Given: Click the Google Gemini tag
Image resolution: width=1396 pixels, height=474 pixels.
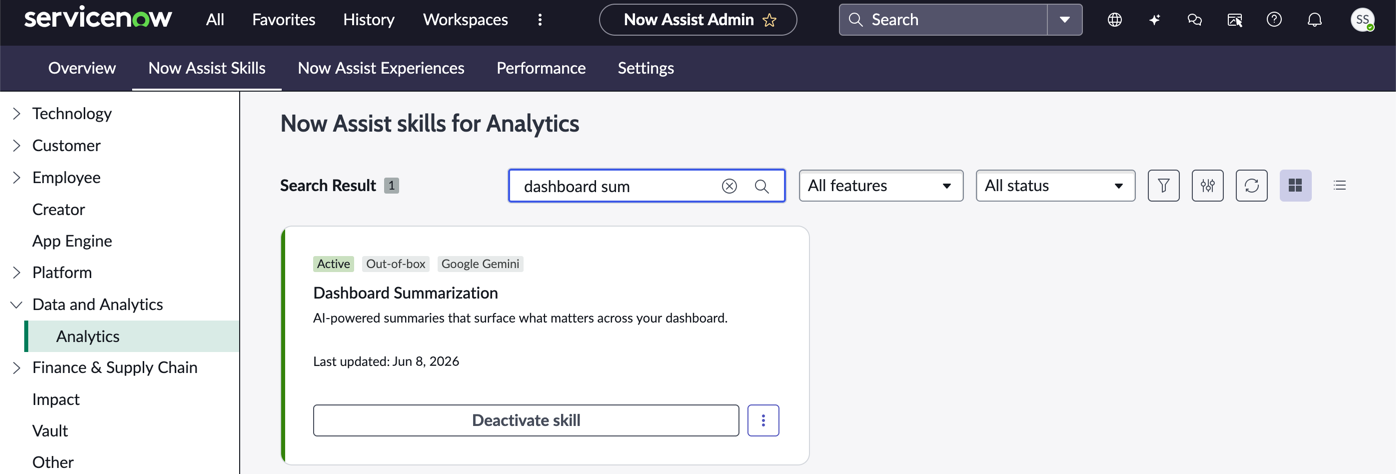Looking at the screenshot, I should 480,264.
